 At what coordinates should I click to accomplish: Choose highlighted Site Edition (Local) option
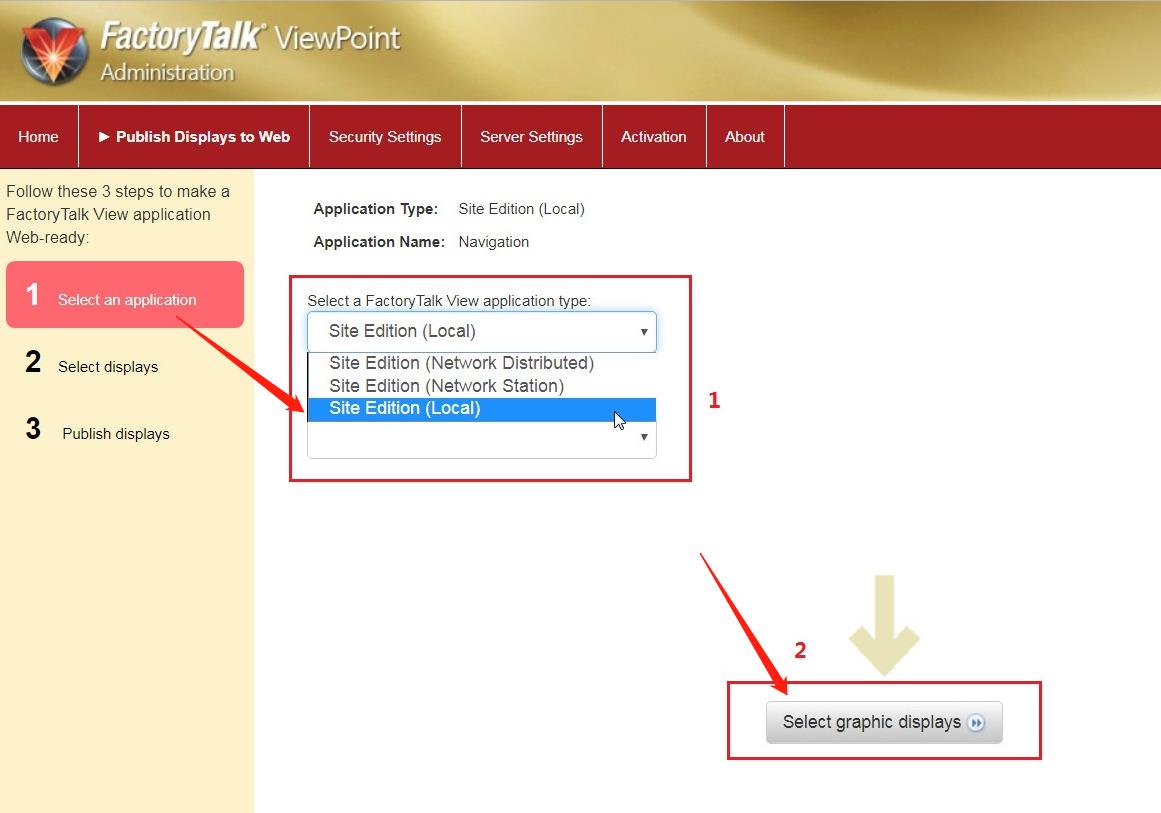482,409
